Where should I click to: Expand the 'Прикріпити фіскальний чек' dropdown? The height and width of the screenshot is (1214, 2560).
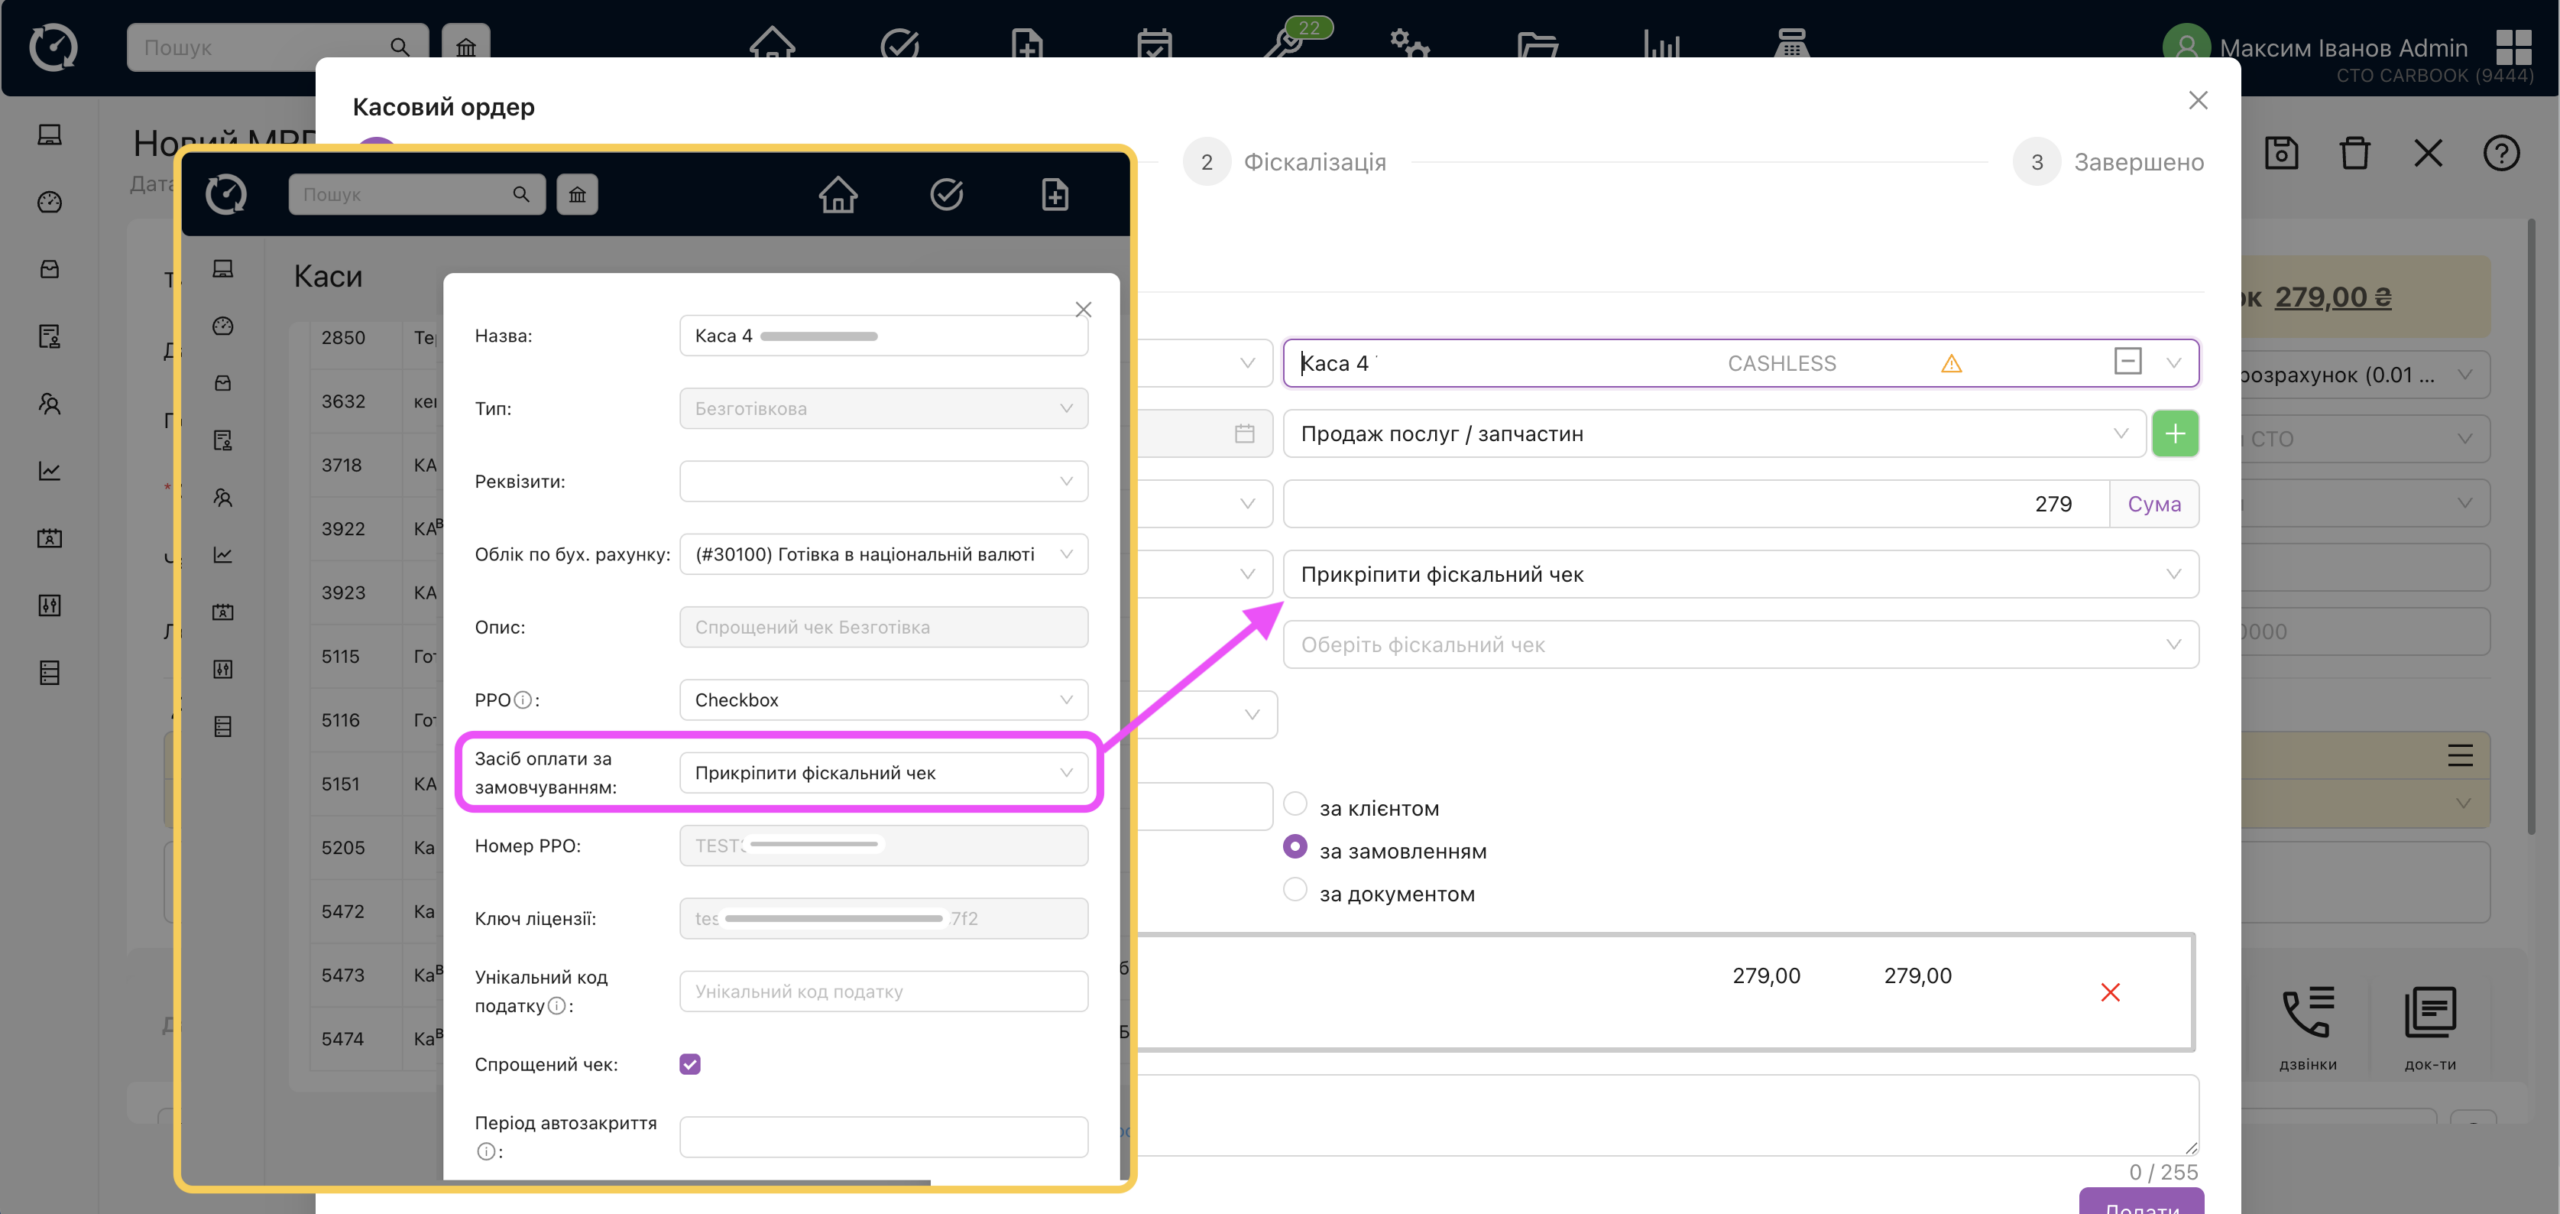coord(1740,574)
